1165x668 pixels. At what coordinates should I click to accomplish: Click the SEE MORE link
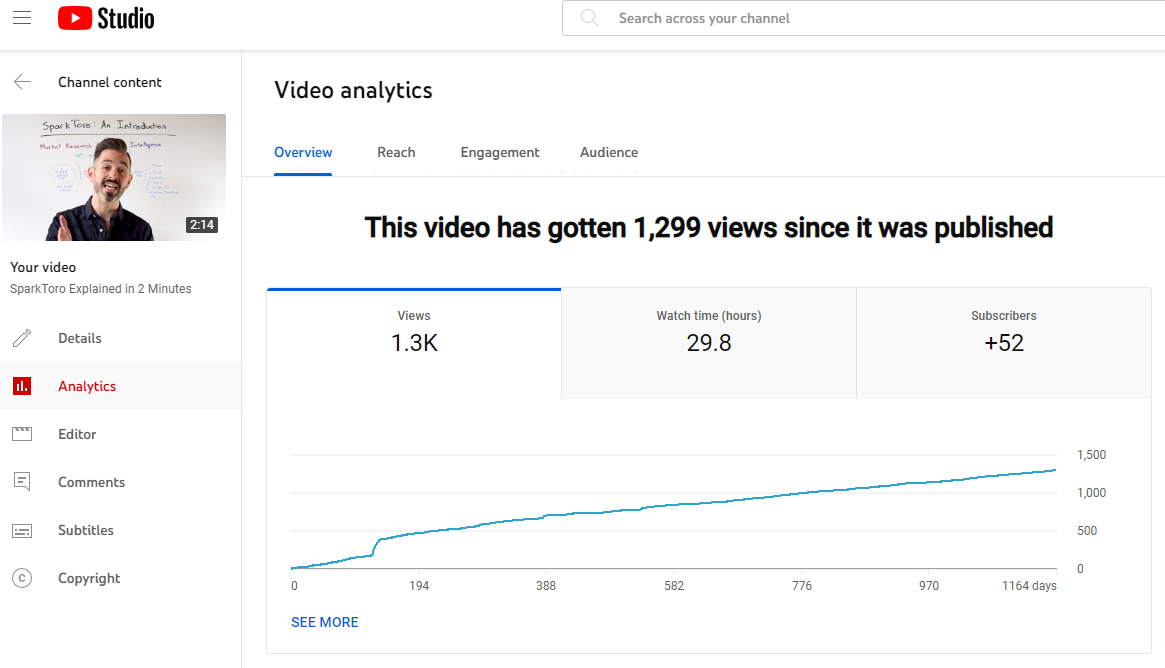coord(324,622)
